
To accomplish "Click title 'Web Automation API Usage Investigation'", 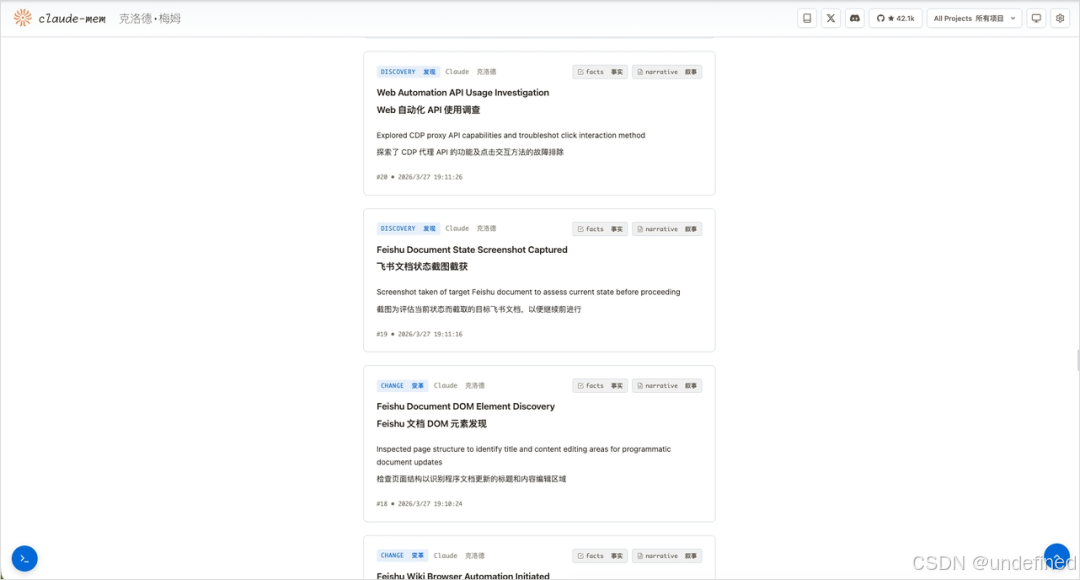I will (x=463, y=92).
